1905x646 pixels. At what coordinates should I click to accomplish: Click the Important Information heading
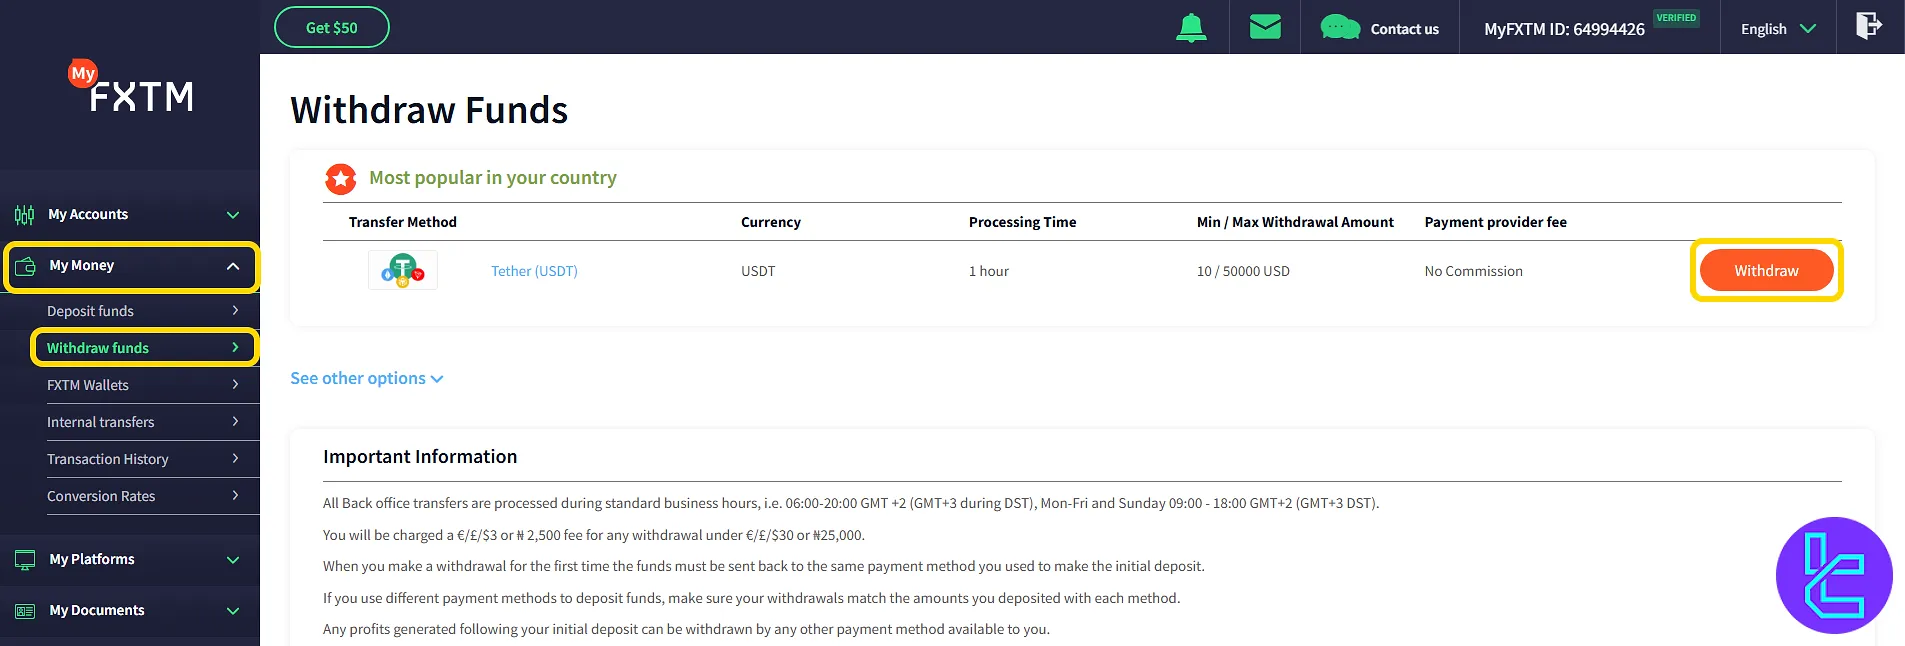coord(420,457)
